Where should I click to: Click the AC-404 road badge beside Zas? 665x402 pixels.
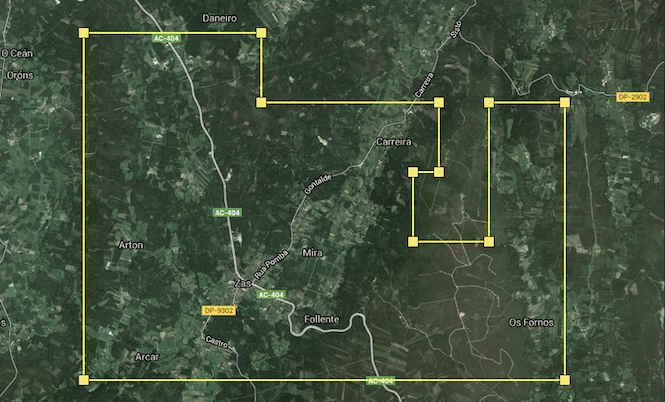pyautogui.click(x=270, y=295)
